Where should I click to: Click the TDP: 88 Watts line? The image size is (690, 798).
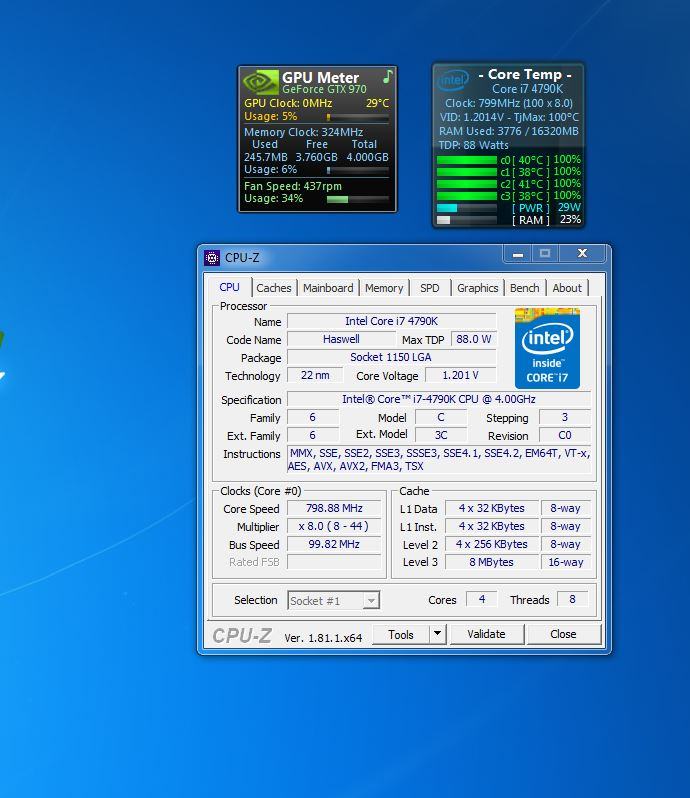pos(473,145)
